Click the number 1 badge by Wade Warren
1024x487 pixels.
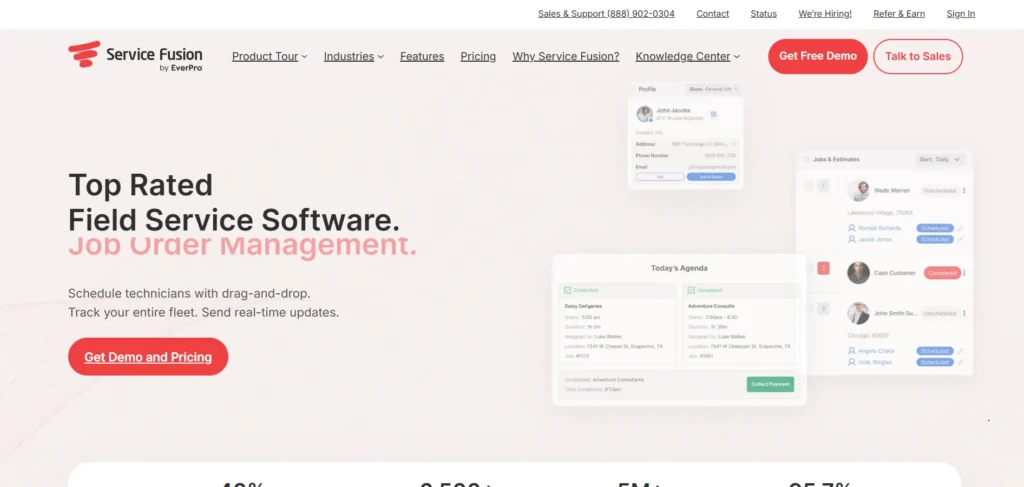pyautogui.click(x=824, y=186)
